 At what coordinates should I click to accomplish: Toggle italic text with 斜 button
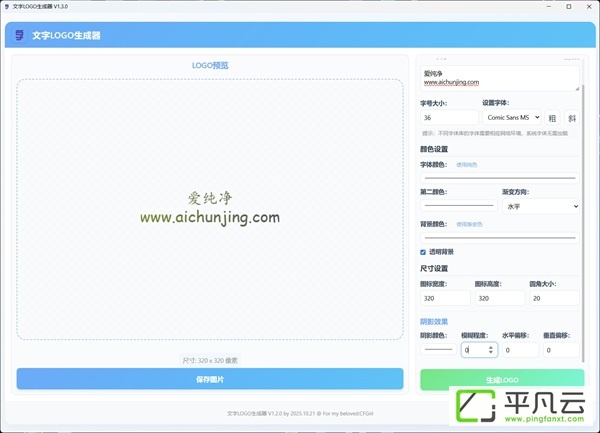pyautogui.click(x=572, y=118)
